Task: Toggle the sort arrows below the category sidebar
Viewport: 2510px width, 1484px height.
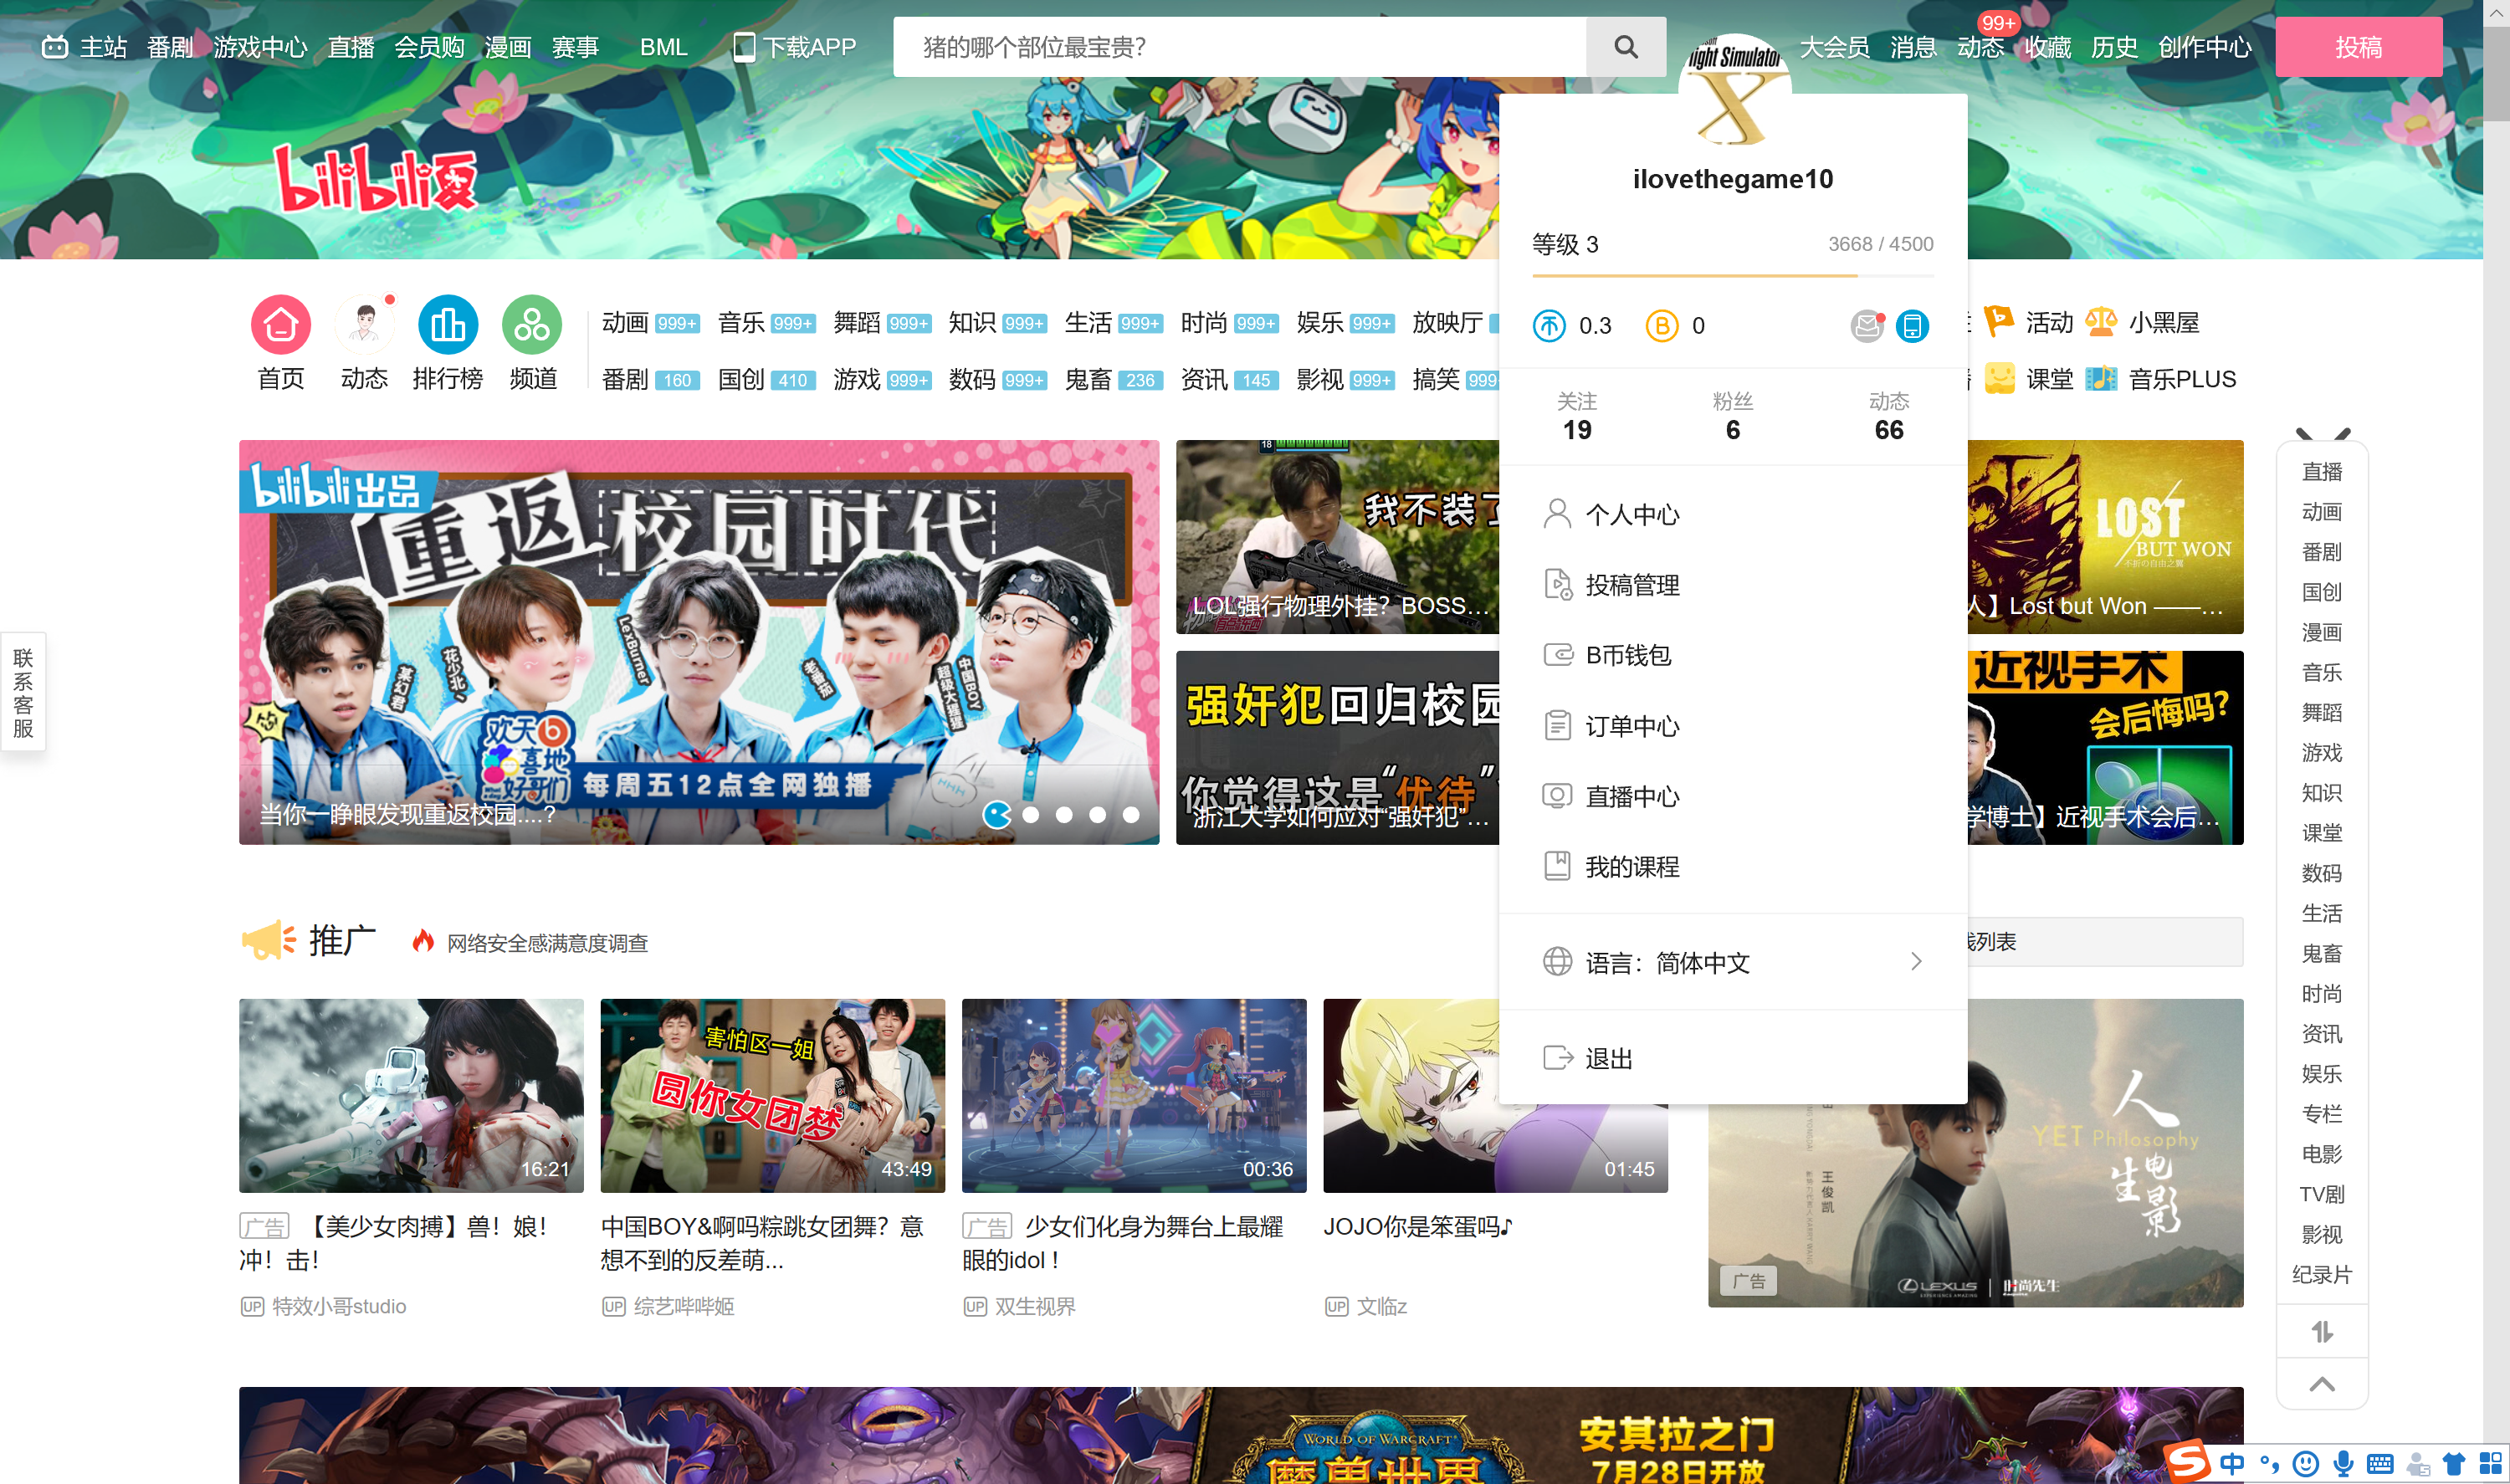Action: coord(2322,1332)
